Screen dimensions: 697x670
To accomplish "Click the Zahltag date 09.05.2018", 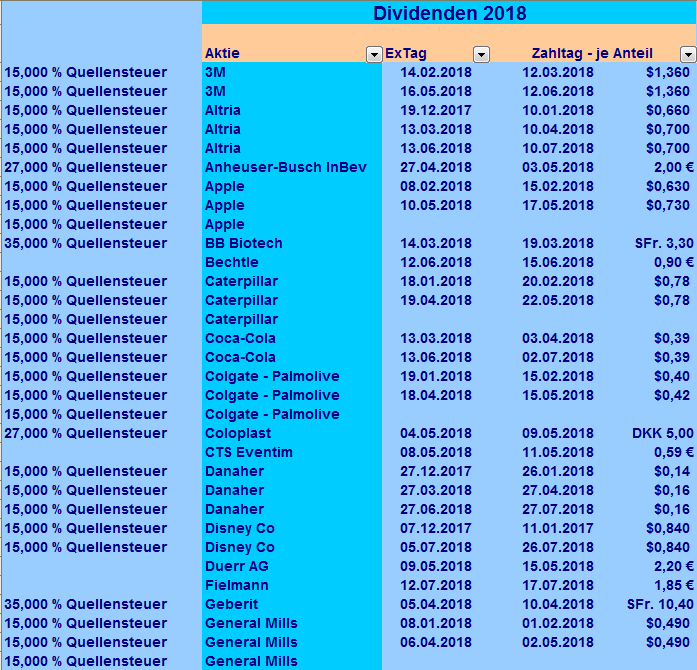I will [558, 433].
